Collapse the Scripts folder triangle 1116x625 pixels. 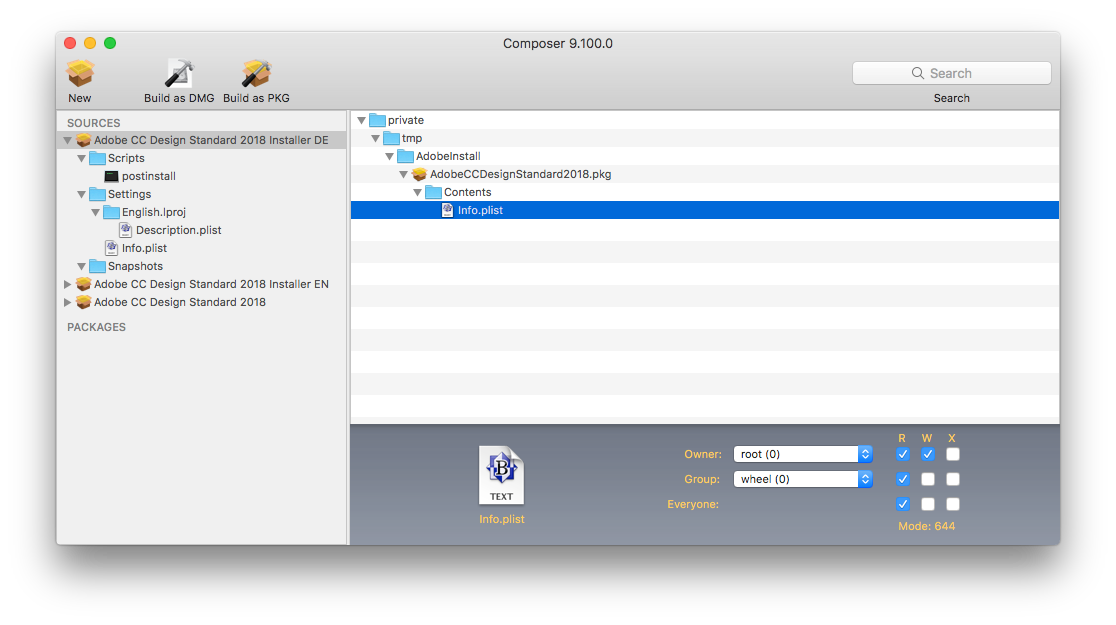(x=82, y=158)
